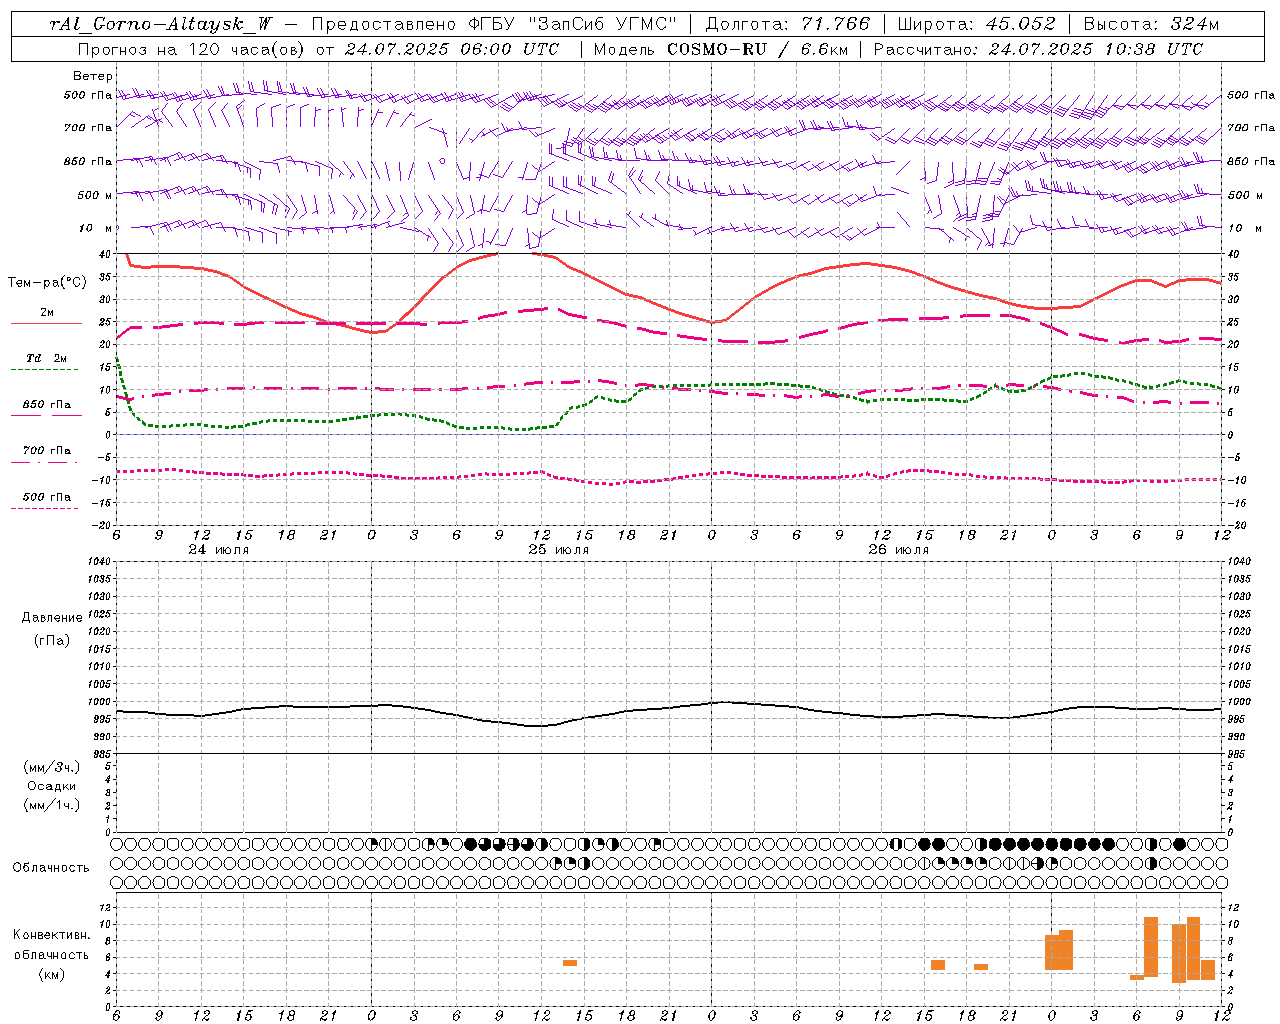Viewport: 1280px width, 1024px height.
Task: Click the 2м temperature legend entry
Action: (x=47, y=313)
